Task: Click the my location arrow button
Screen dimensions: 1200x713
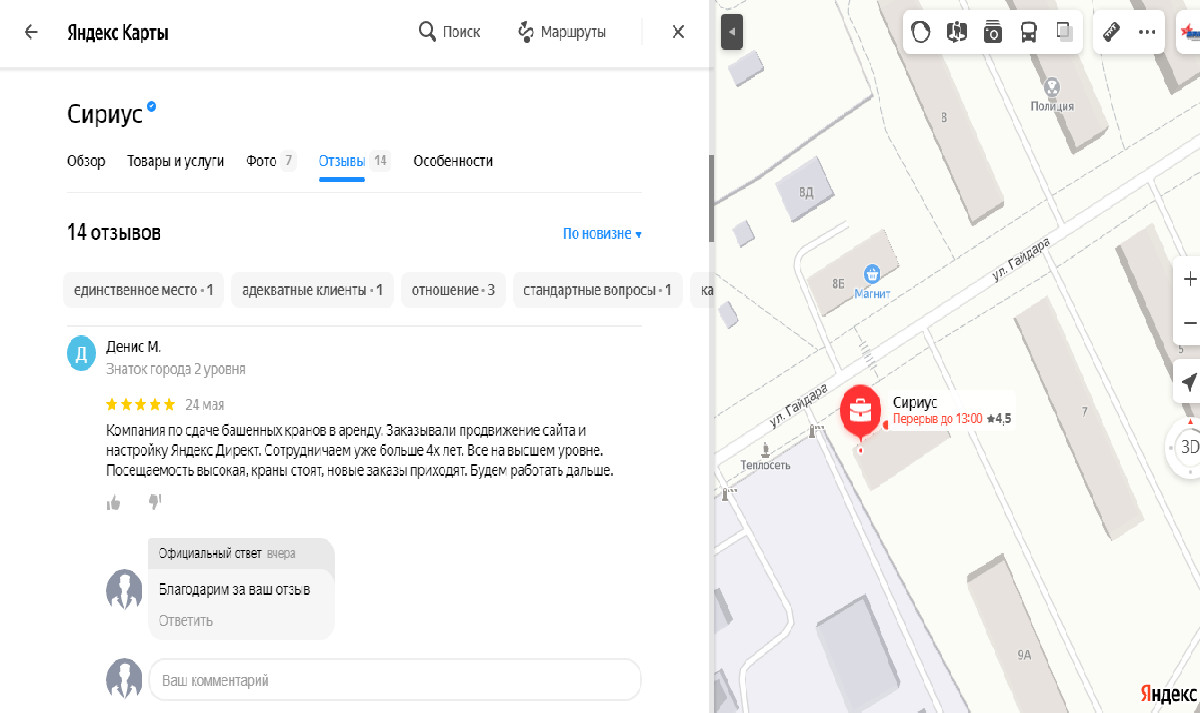Action: click(x=1189, y=382)
